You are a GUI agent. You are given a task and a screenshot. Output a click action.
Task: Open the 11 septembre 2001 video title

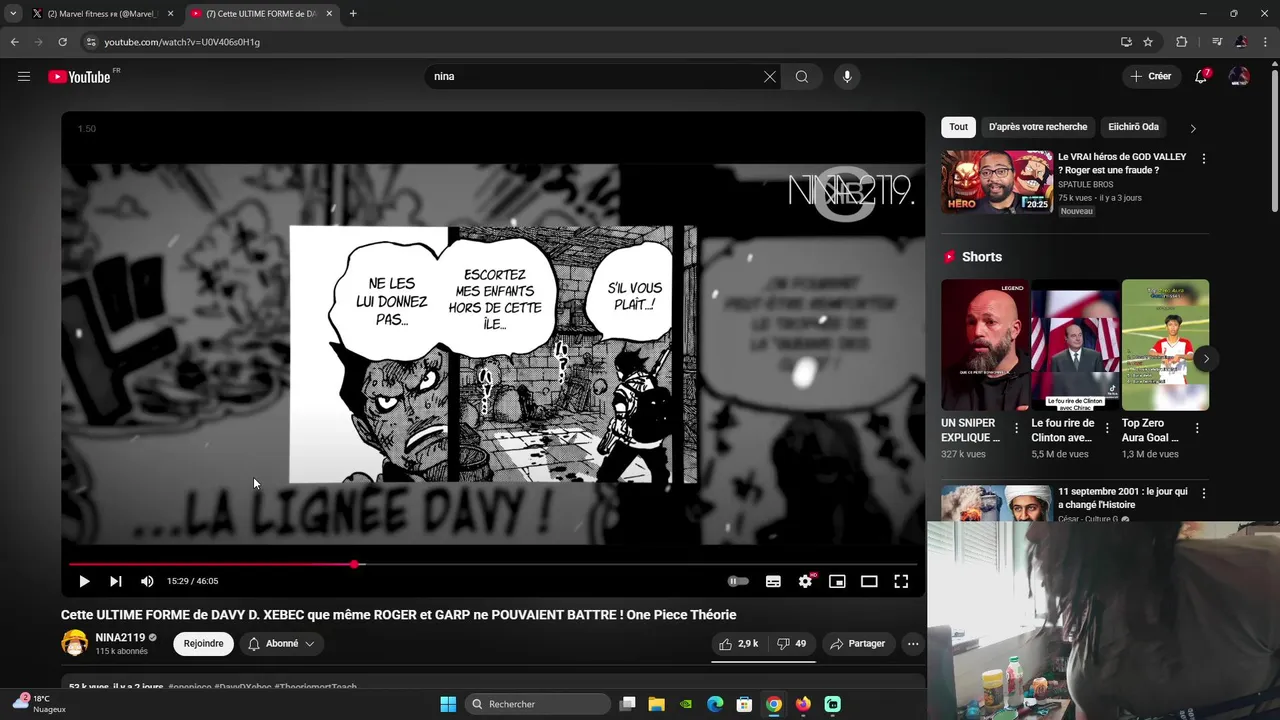[1123, 498]
